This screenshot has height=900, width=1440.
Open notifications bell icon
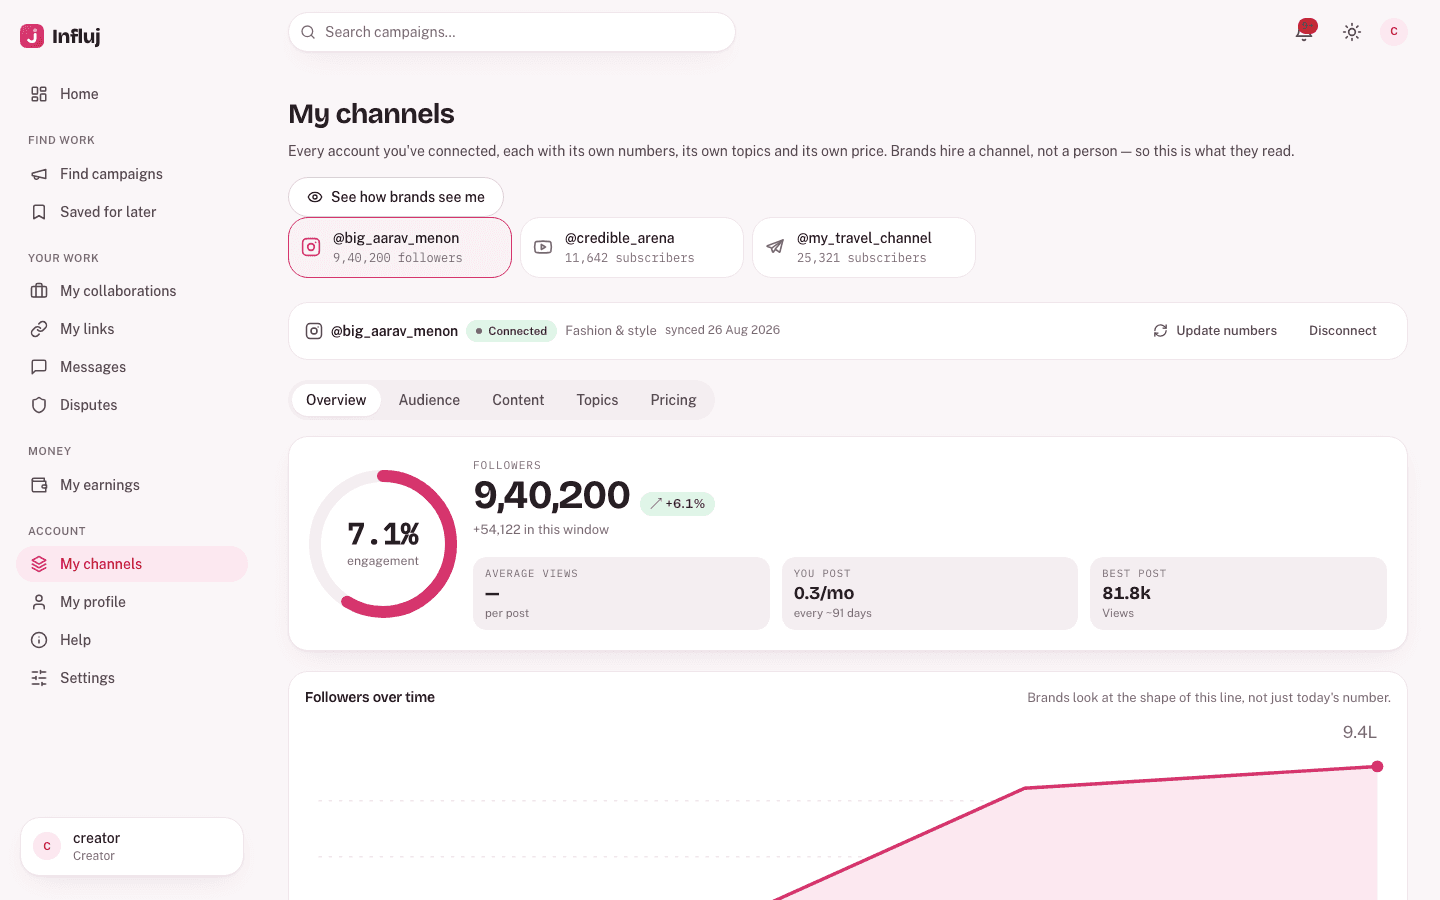point(1304,32)
